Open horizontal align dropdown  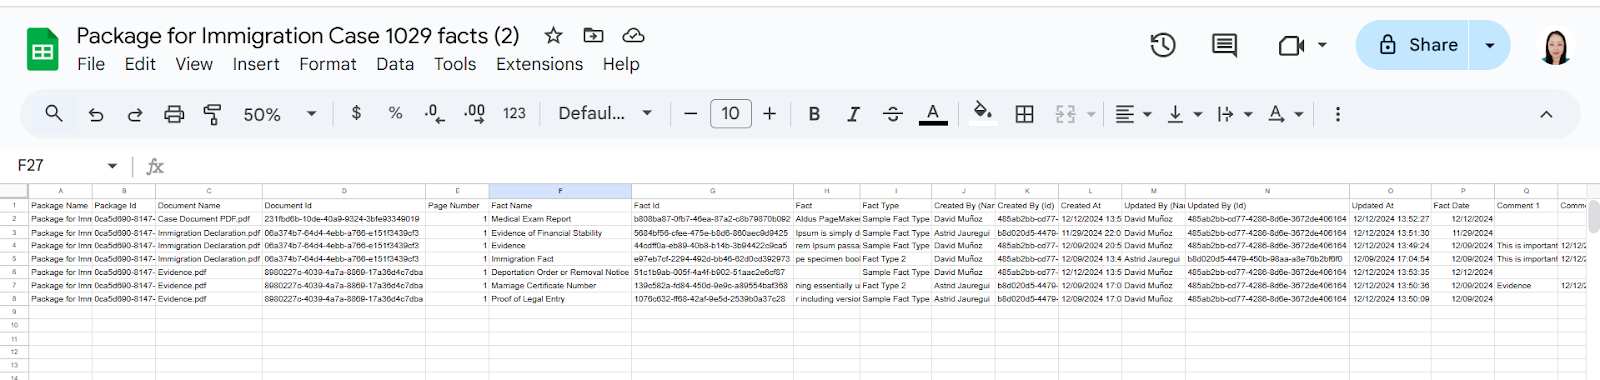coord(1133,114)
